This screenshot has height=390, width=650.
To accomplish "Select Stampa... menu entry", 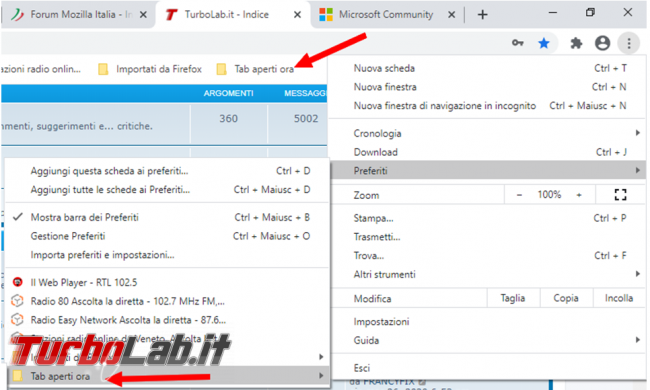I will (488, 218).
